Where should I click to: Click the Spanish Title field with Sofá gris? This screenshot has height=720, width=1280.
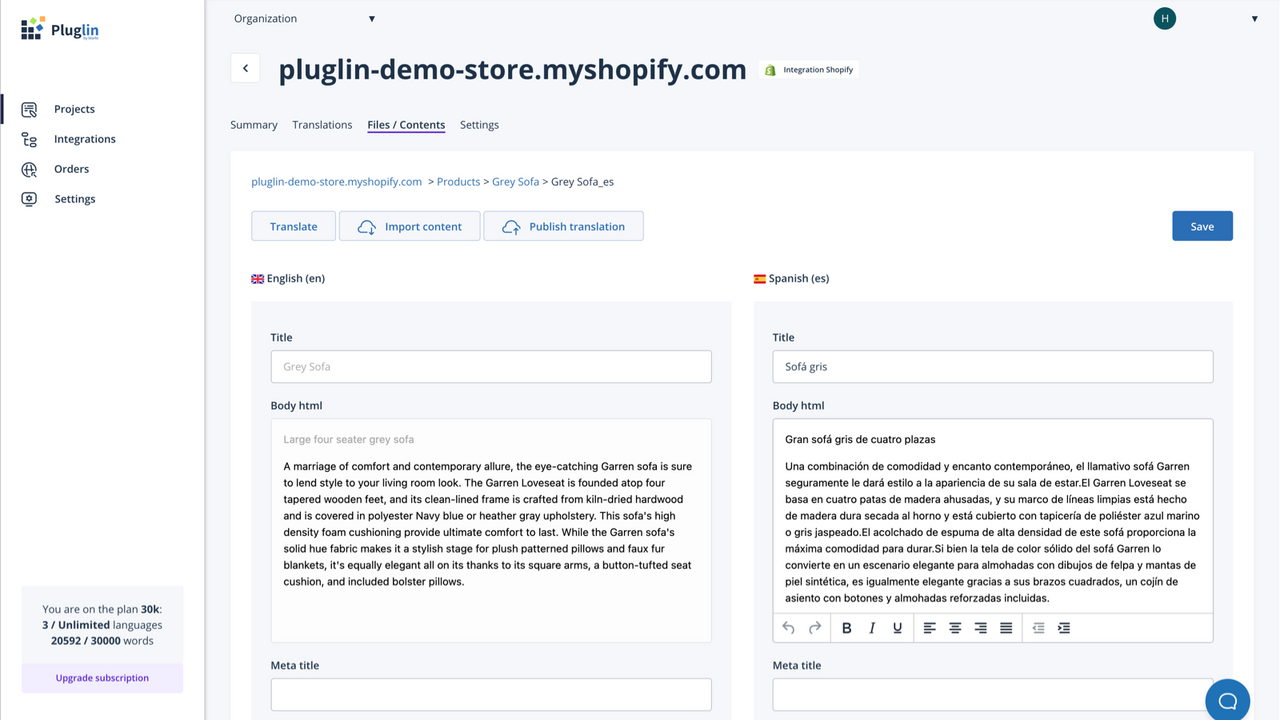[993, 366]
